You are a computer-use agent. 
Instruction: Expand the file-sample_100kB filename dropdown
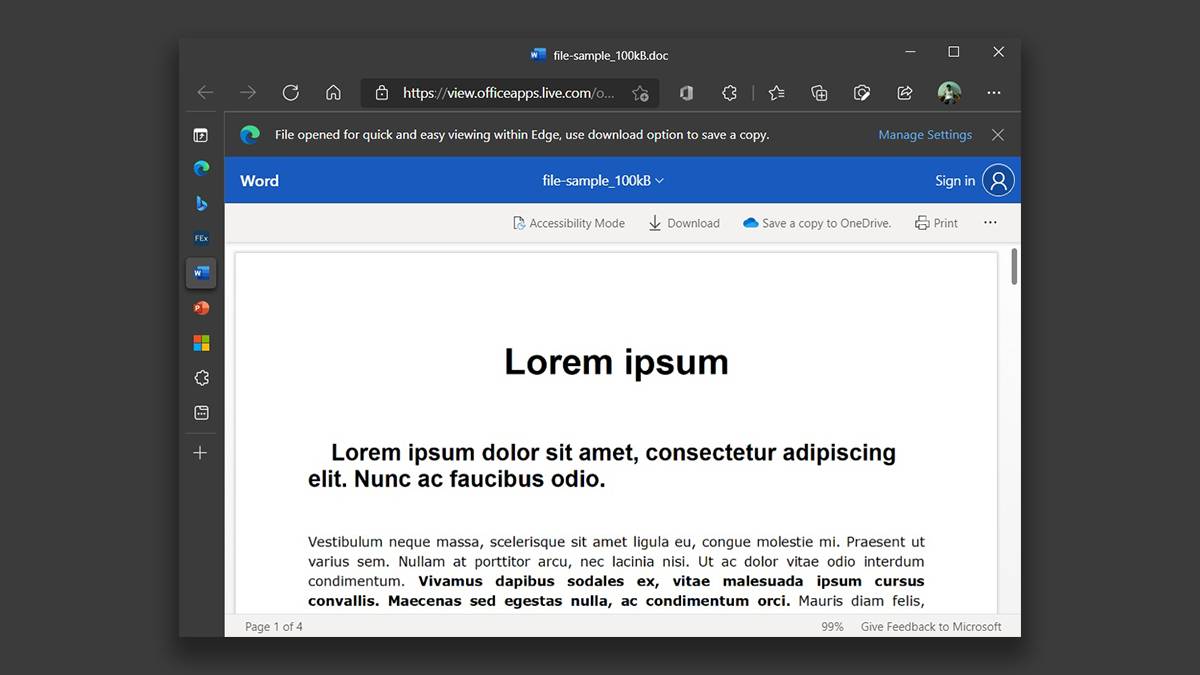click(603, 181)
